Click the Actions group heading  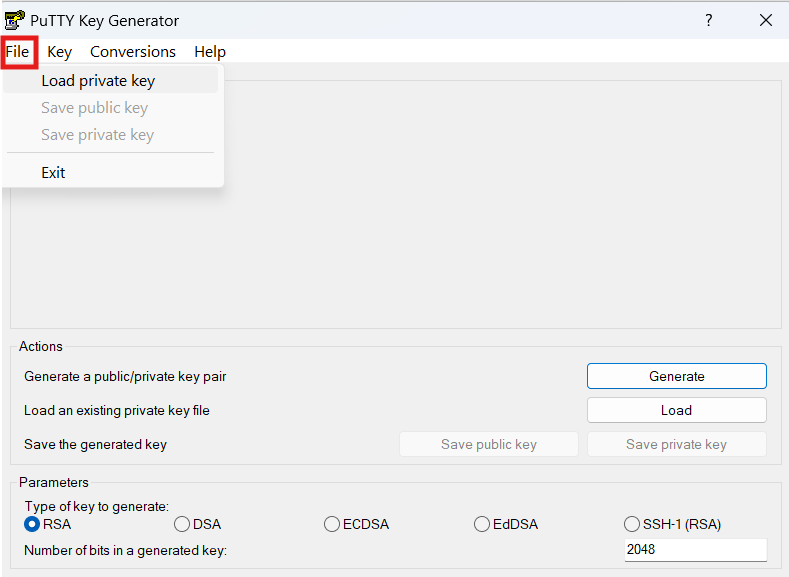41,346
